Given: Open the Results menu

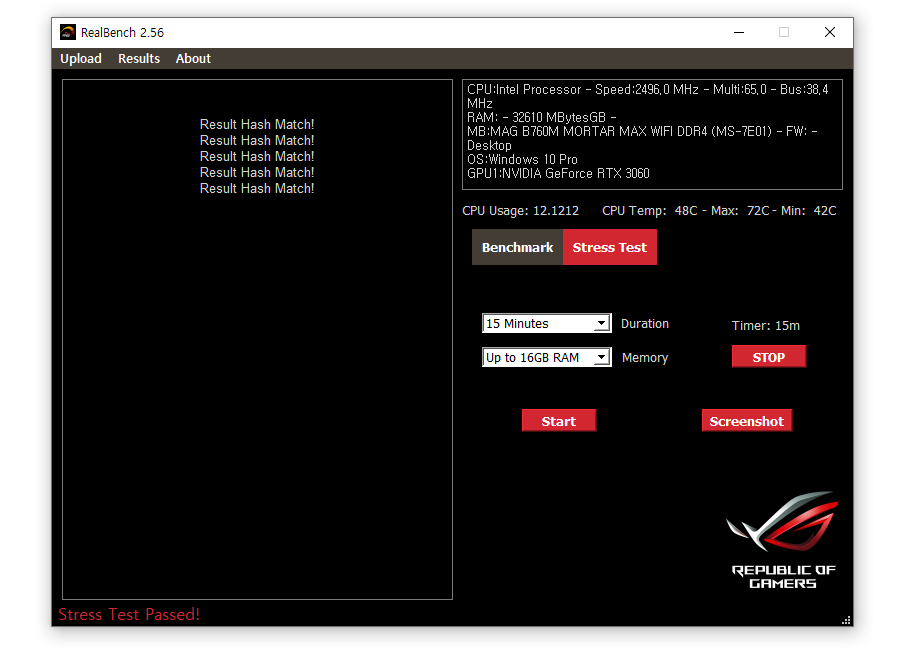Looking at the screenshot, I should (139, 59).
